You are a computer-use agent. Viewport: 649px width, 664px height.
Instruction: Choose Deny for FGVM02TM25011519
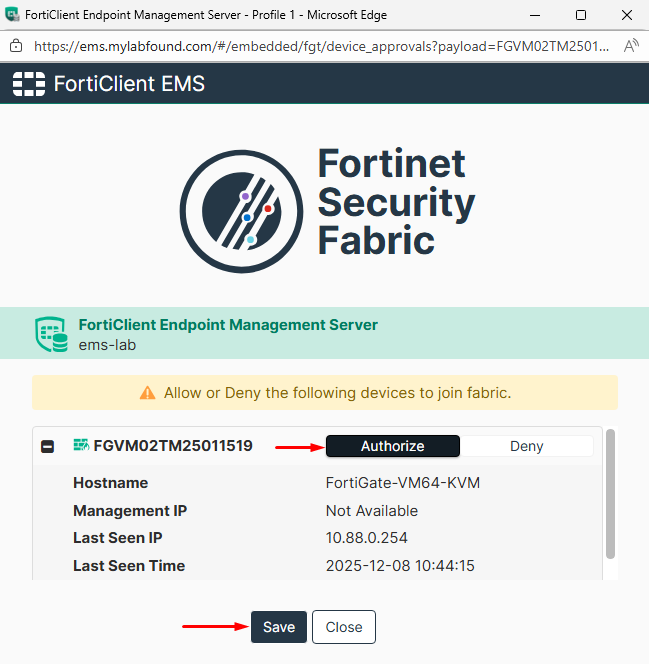526,446
